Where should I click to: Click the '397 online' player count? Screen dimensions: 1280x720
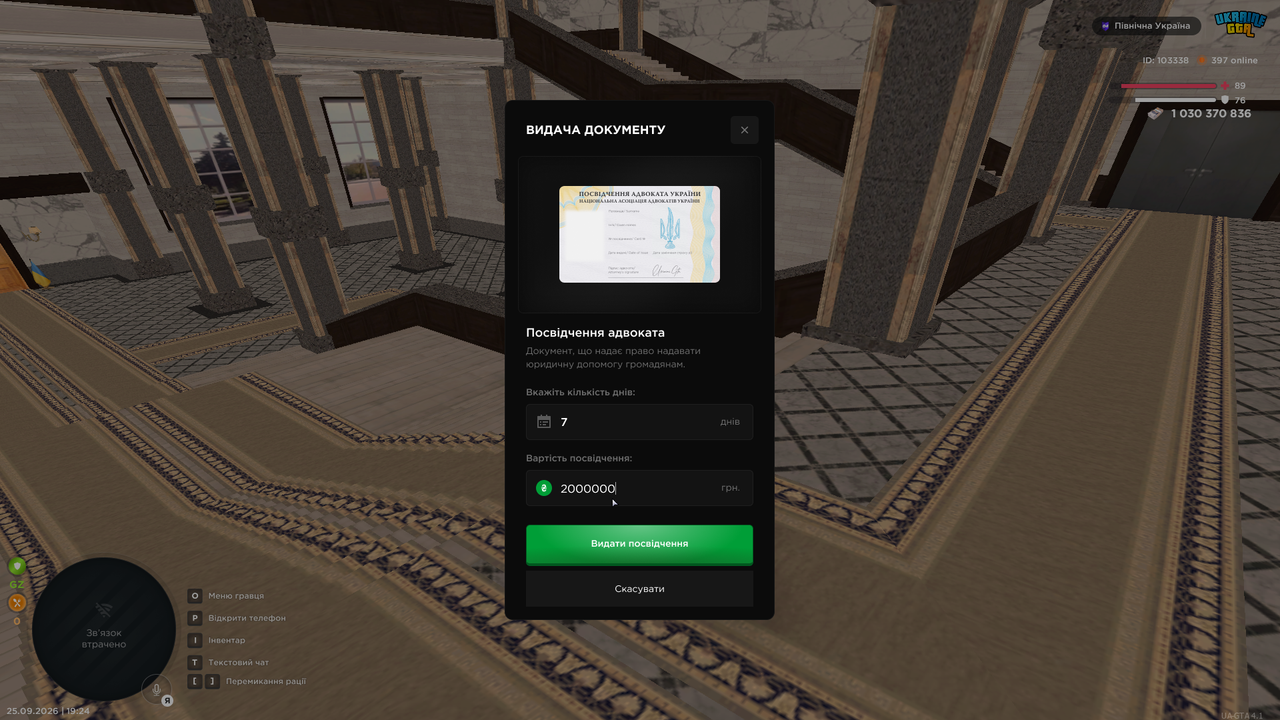1234,61
